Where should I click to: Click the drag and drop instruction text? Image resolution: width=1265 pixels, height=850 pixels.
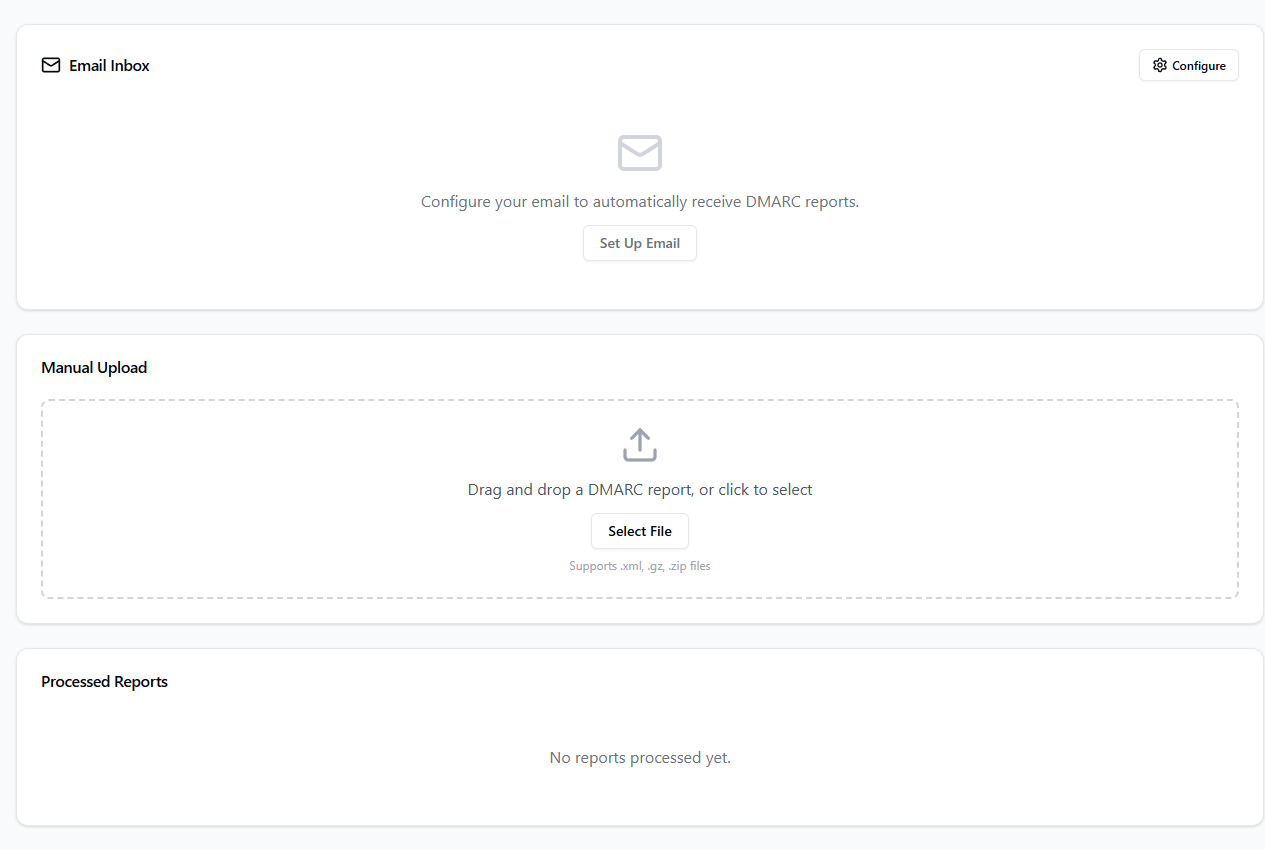tap(639, 489)
